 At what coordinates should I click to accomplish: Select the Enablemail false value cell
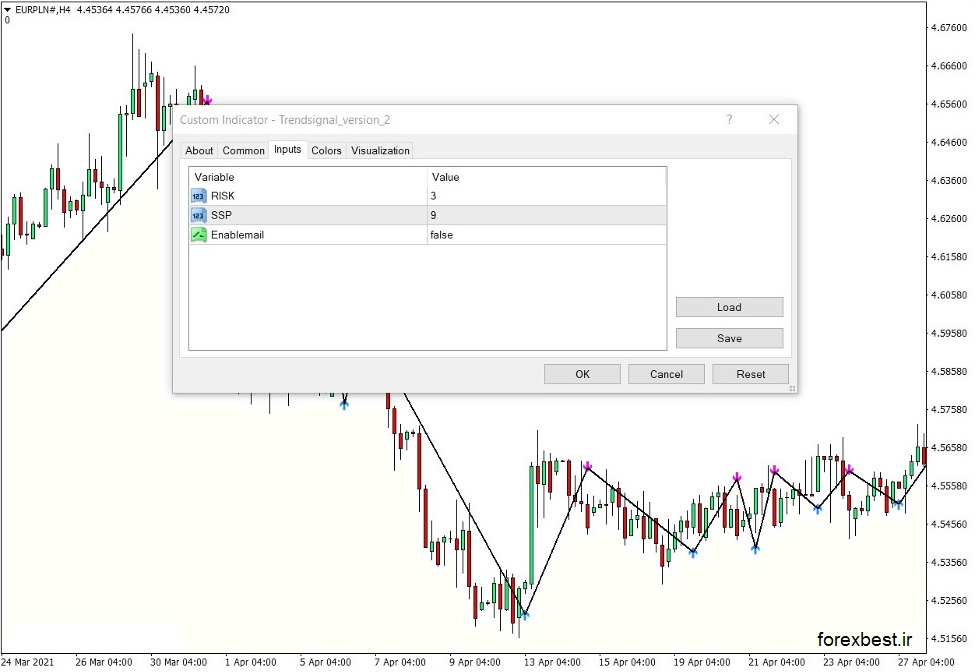click(x=546, y=234)
